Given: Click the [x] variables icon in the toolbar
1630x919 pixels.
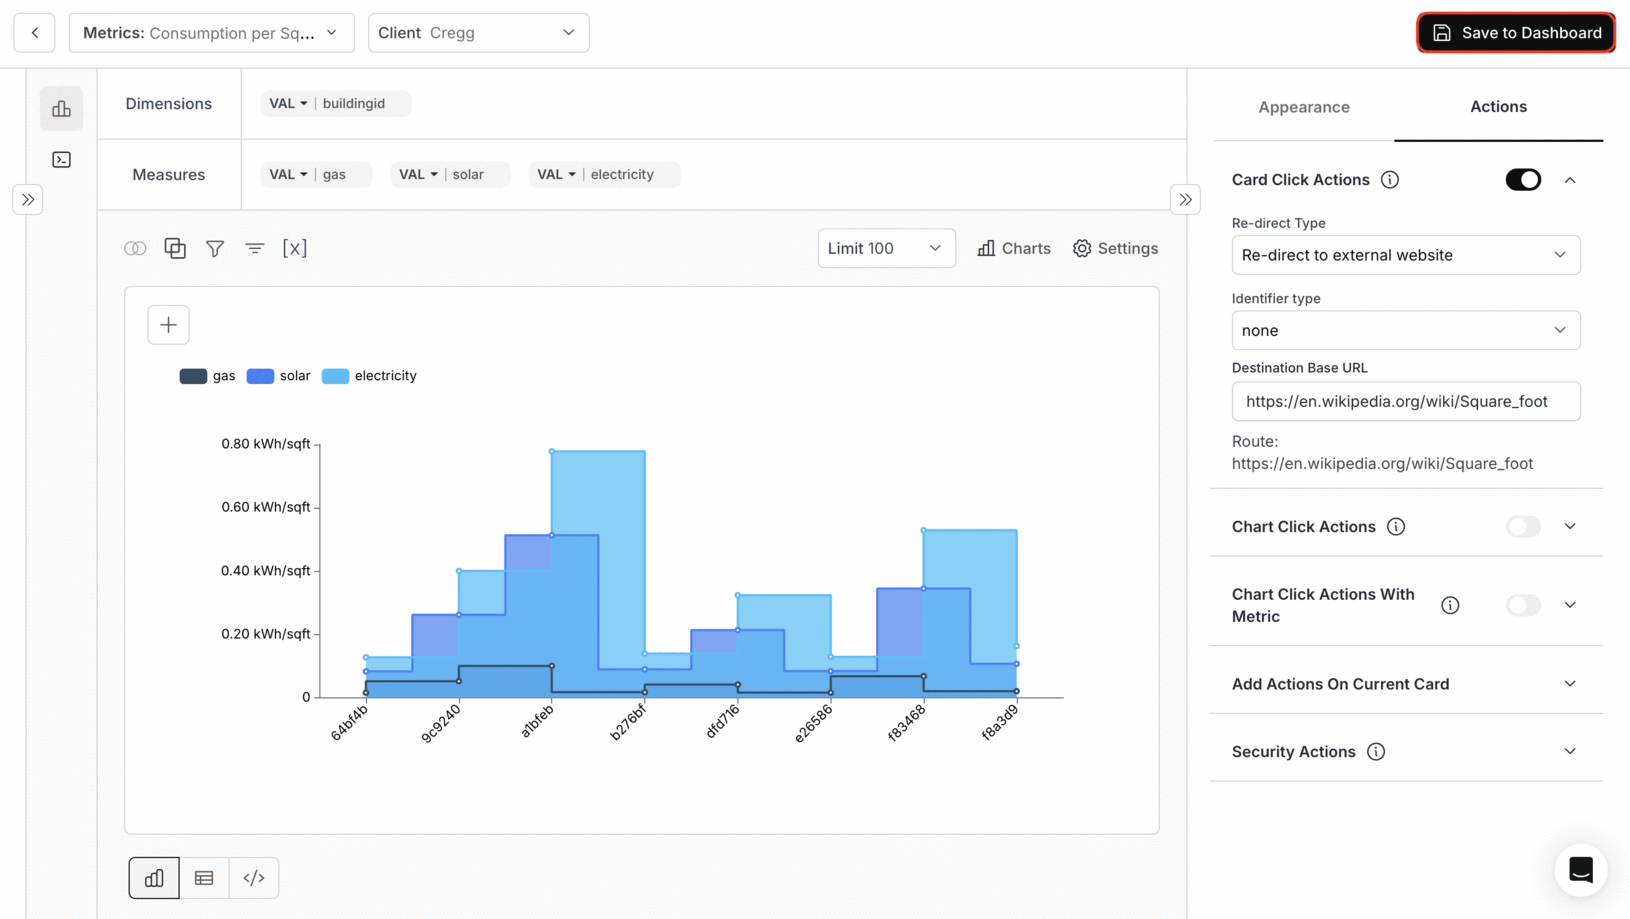Looking at the screenshot, I should (295, 248).
